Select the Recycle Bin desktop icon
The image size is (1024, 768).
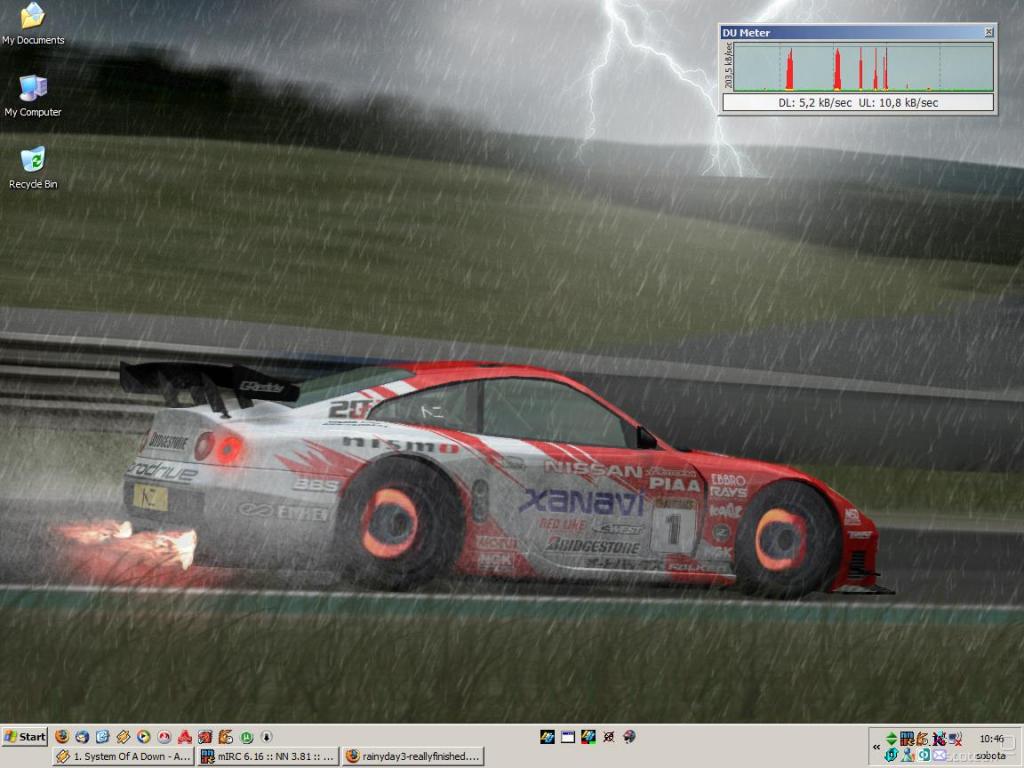point(33,168)
